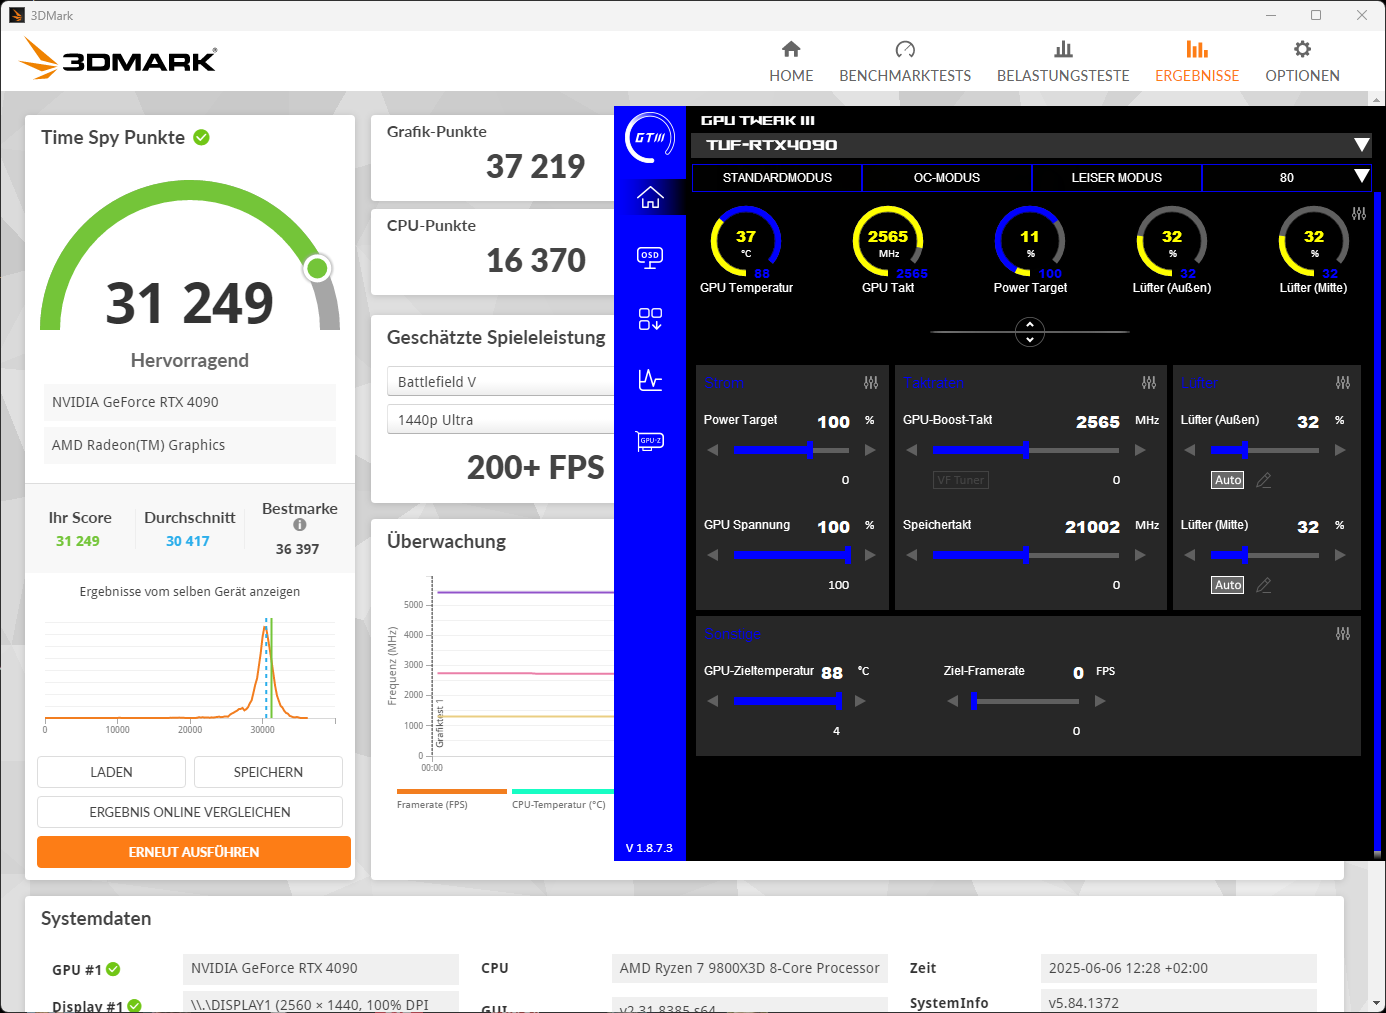Open Strom panel settings sliders icon
1386x1013 pixels.
[x=871, y=383]
